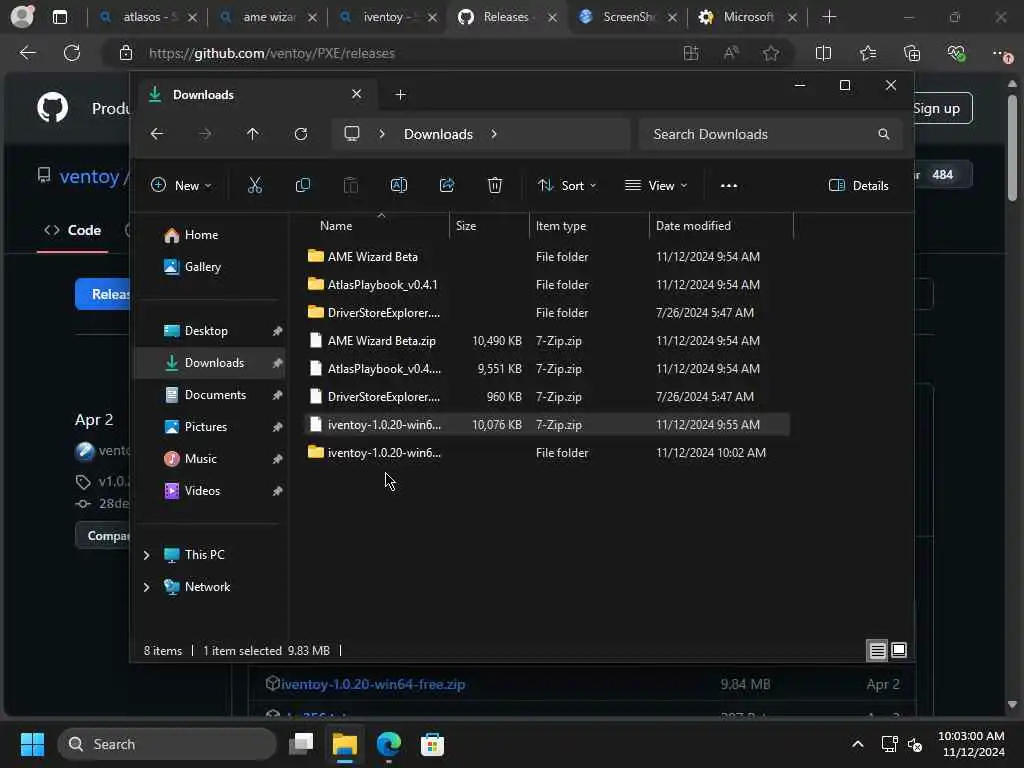
Task: Expand chevron after Downloads in address bar
Action: 494,134
